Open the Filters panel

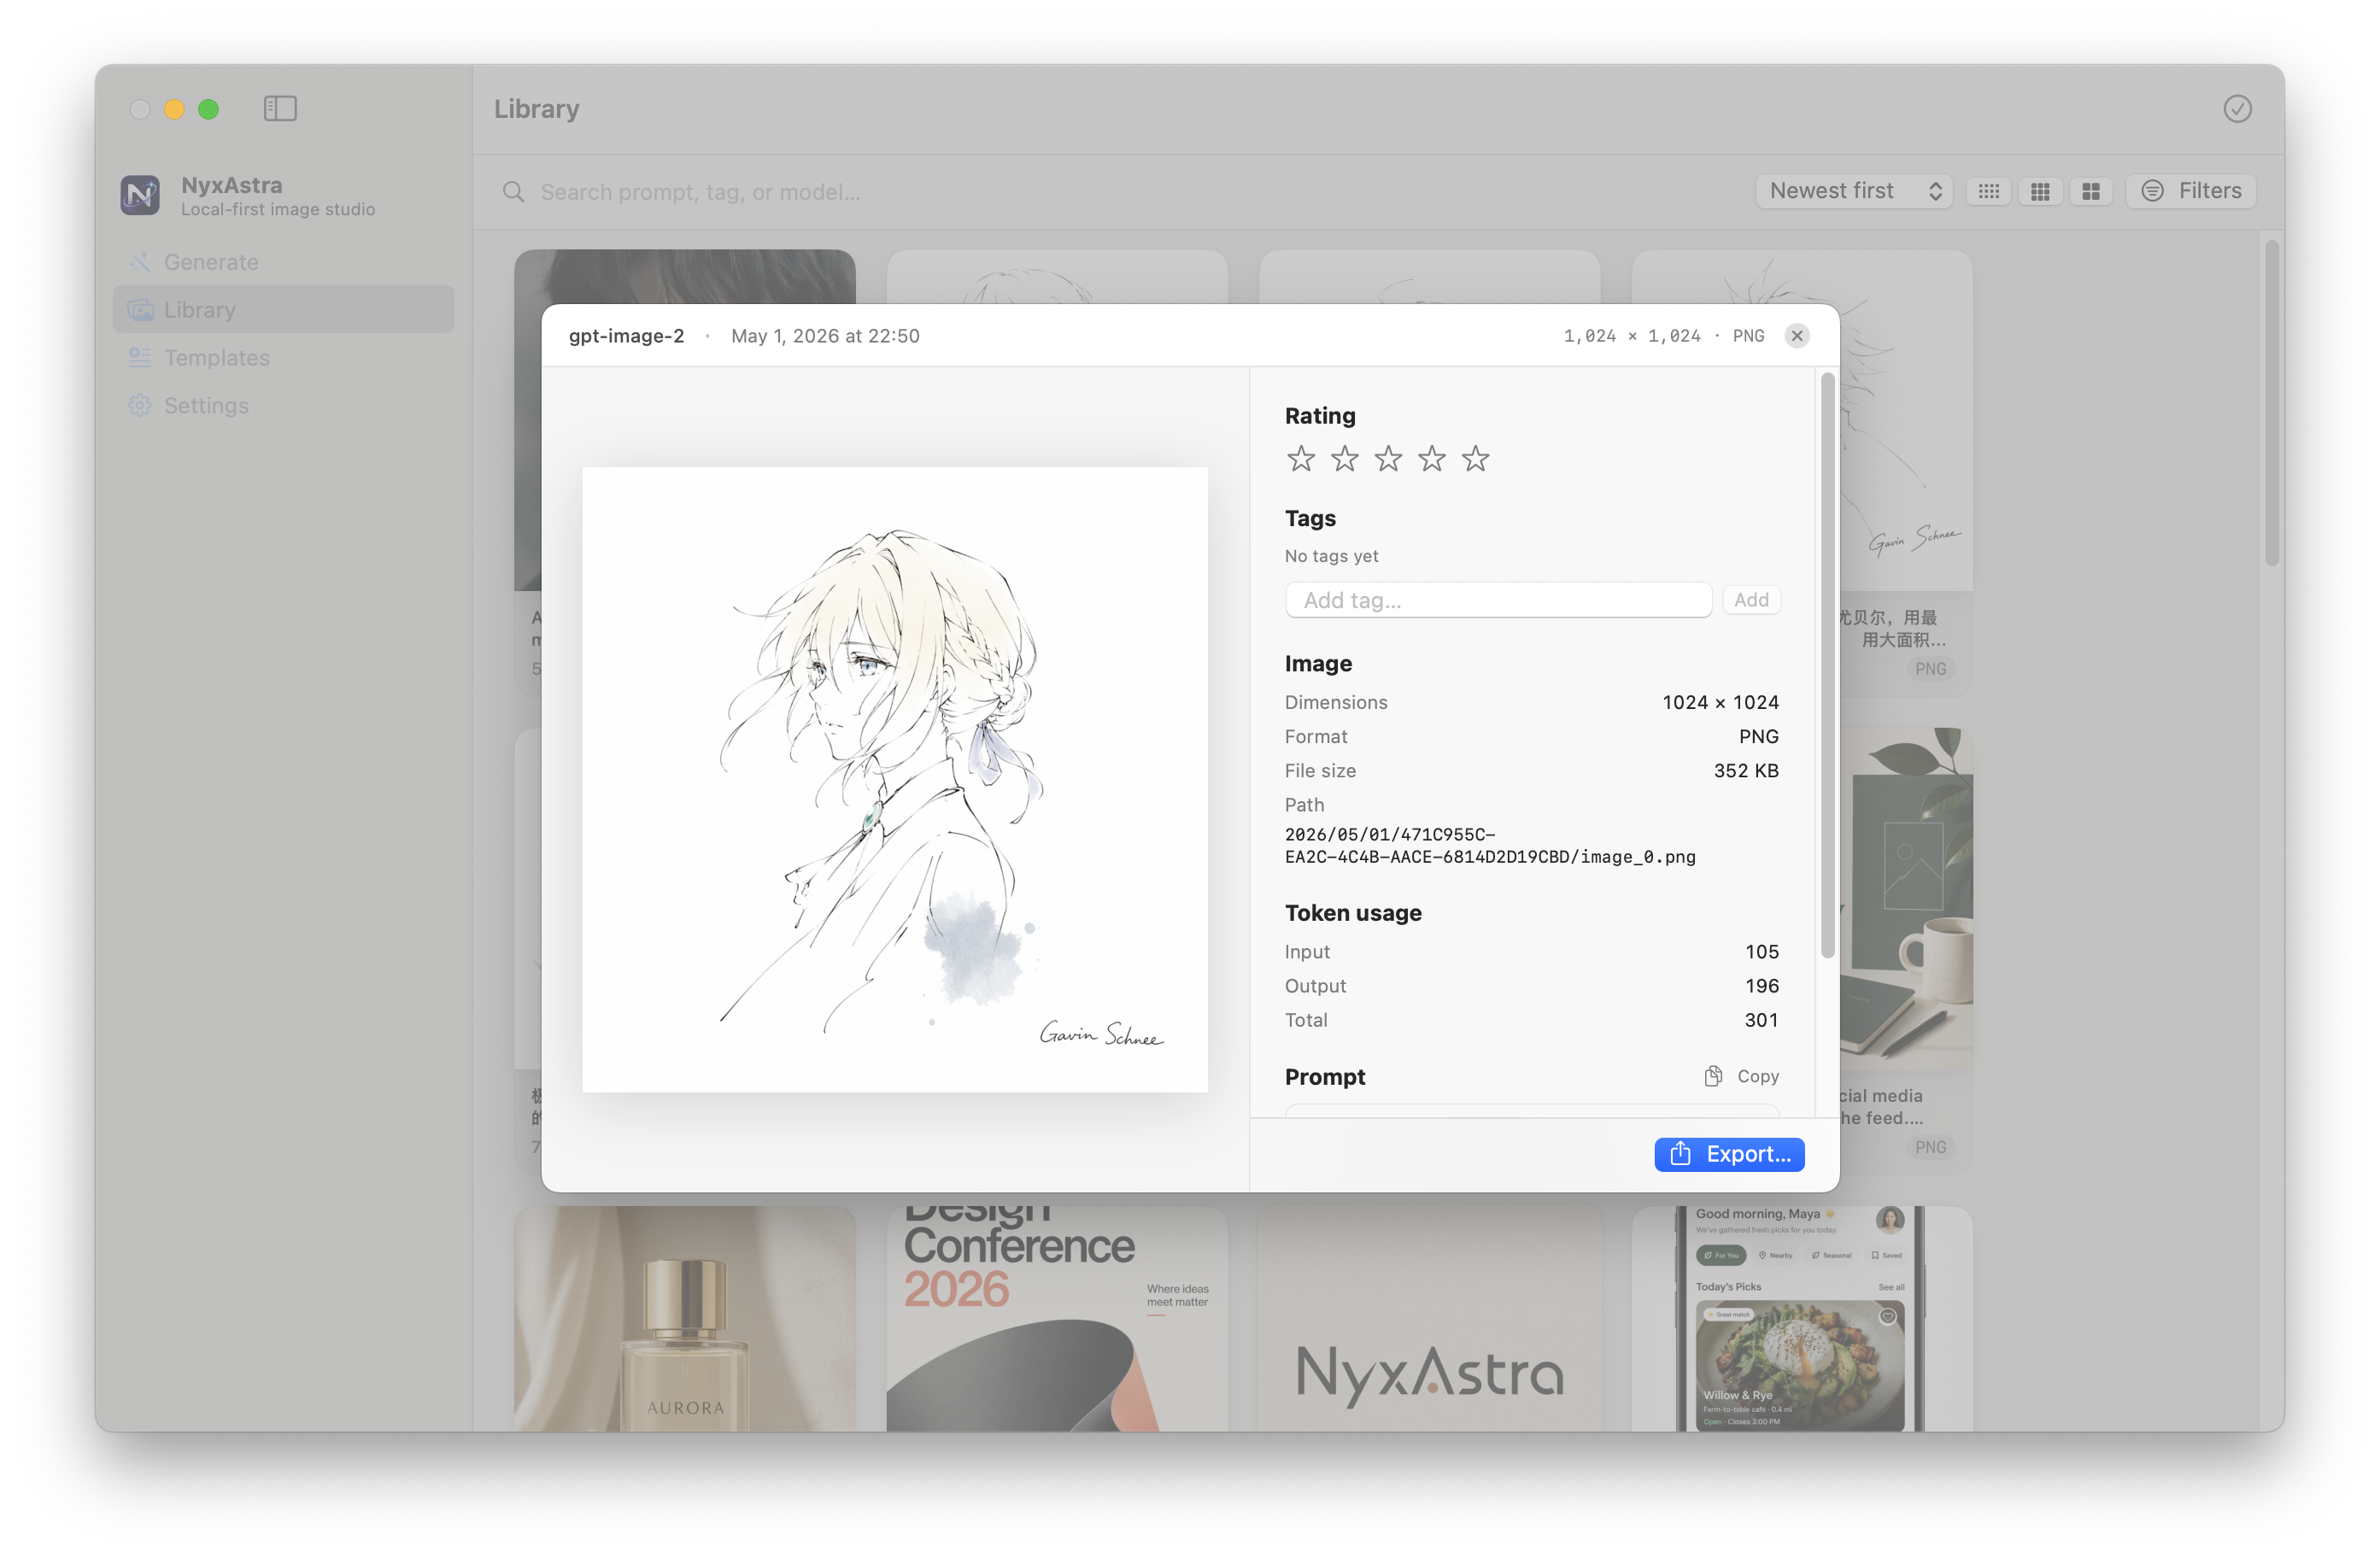point(2191,191)
